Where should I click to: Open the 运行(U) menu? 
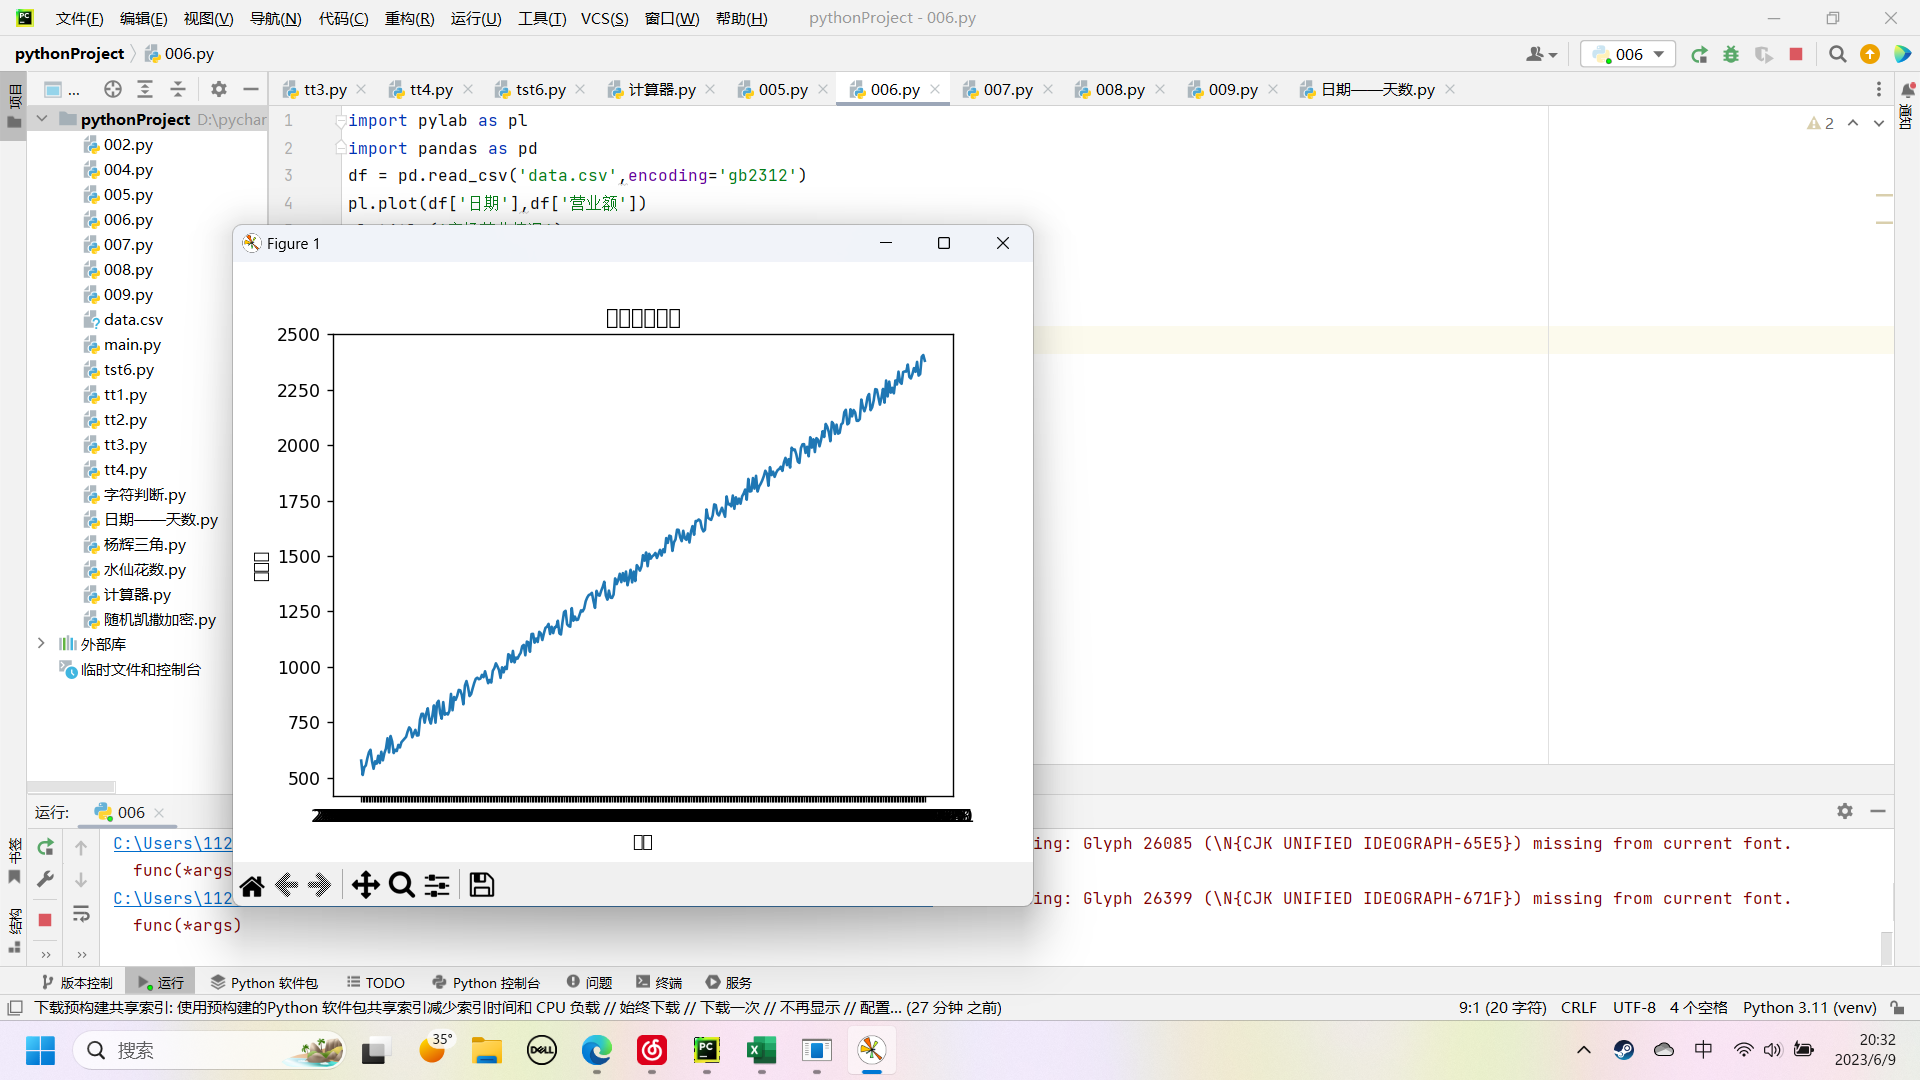476,18
